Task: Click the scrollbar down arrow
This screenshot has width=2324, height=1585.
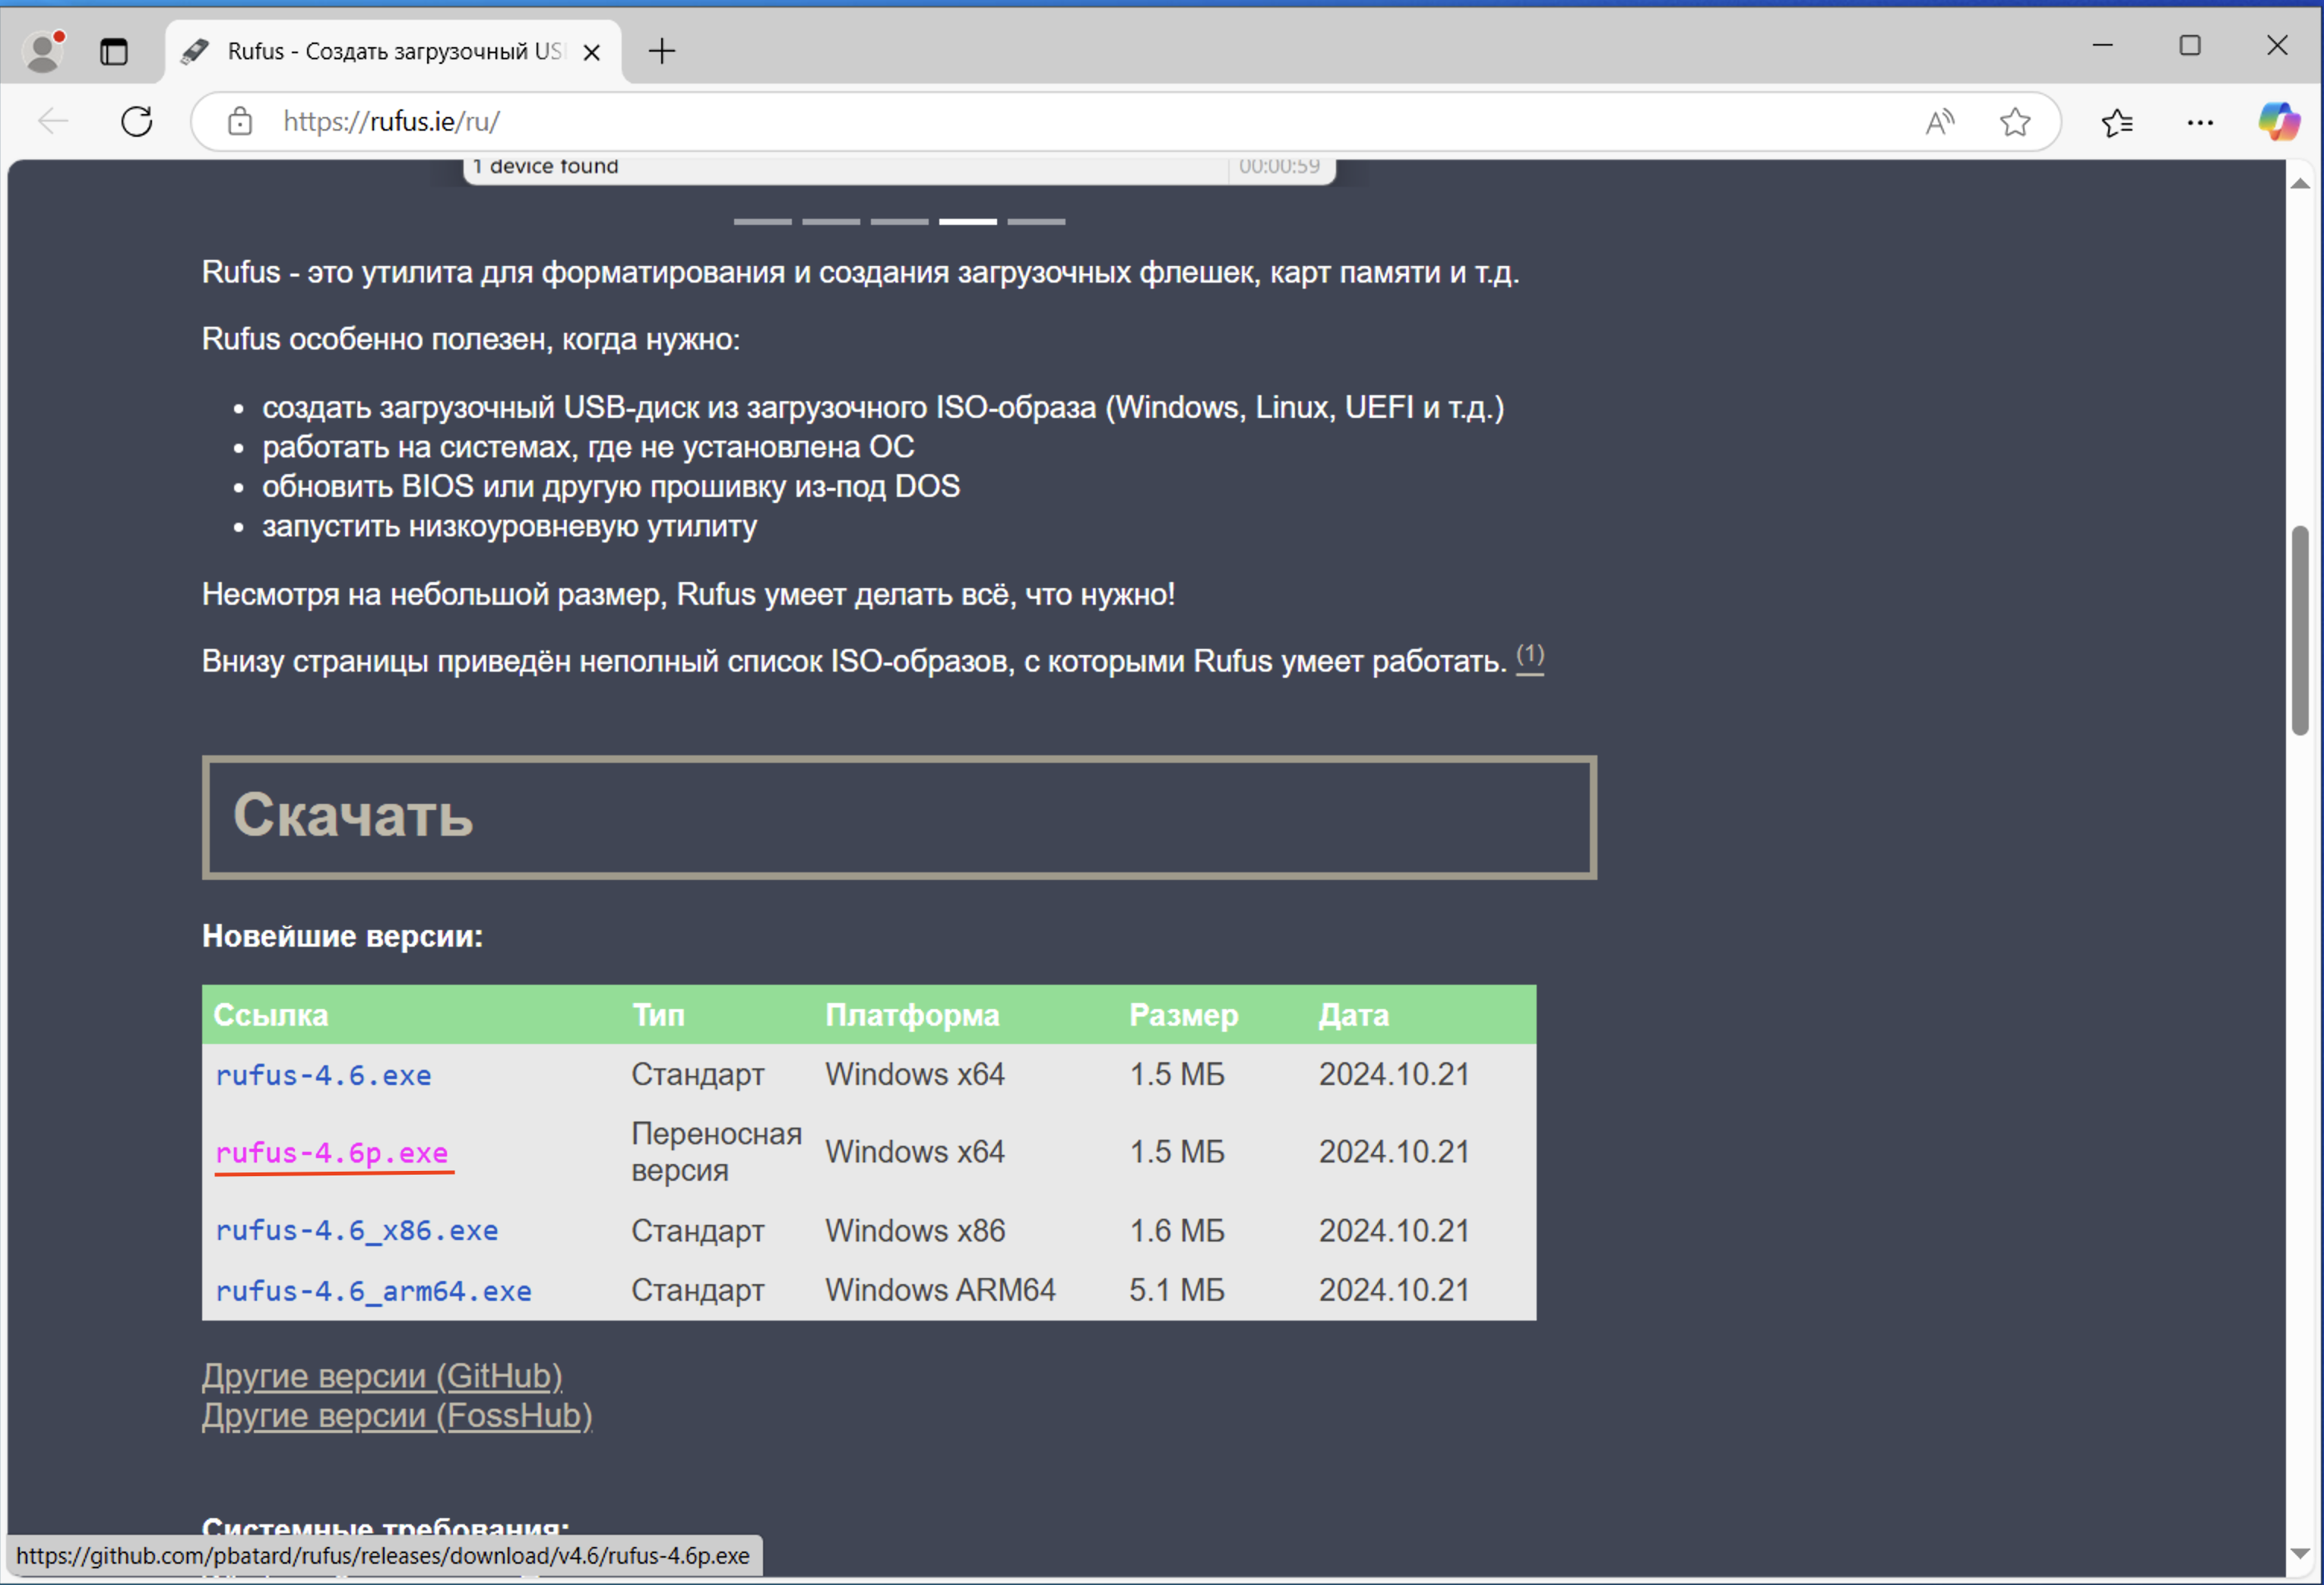Action: coord(2300,1554)
